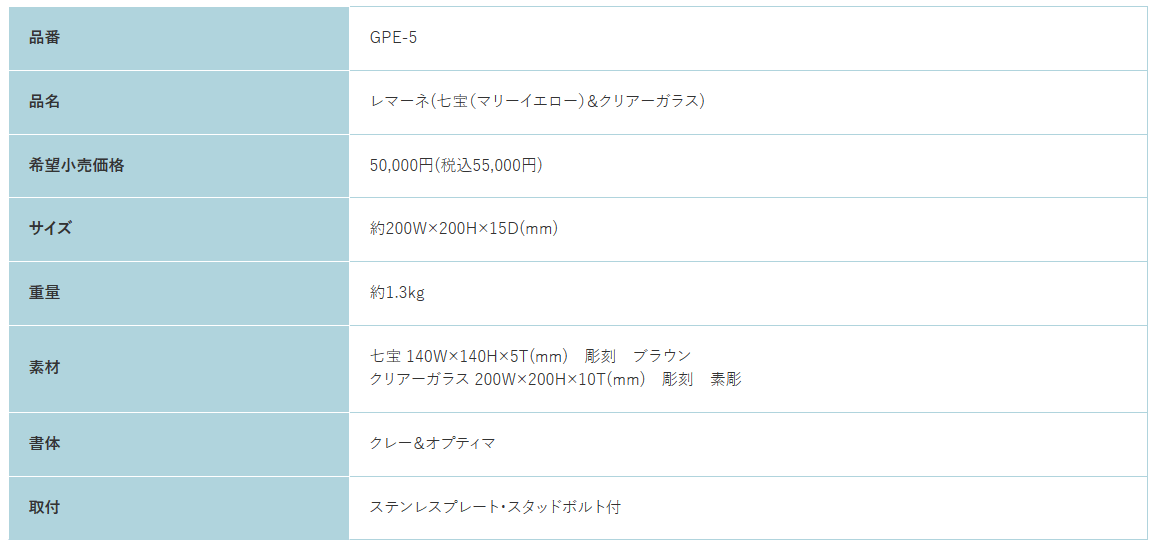Click the 素彫 engraving text in material row
The image size is (1159, 544).
tap(726, 380)
